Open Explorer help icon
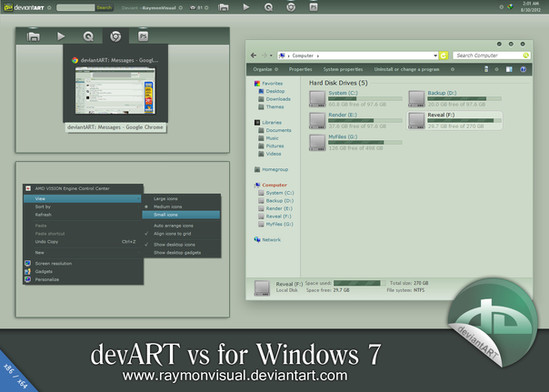 pyautogui.click(x=523, y=69)
